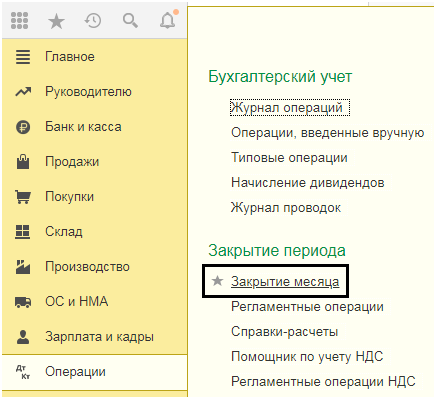Click the cart icon for Покупки

23,197
